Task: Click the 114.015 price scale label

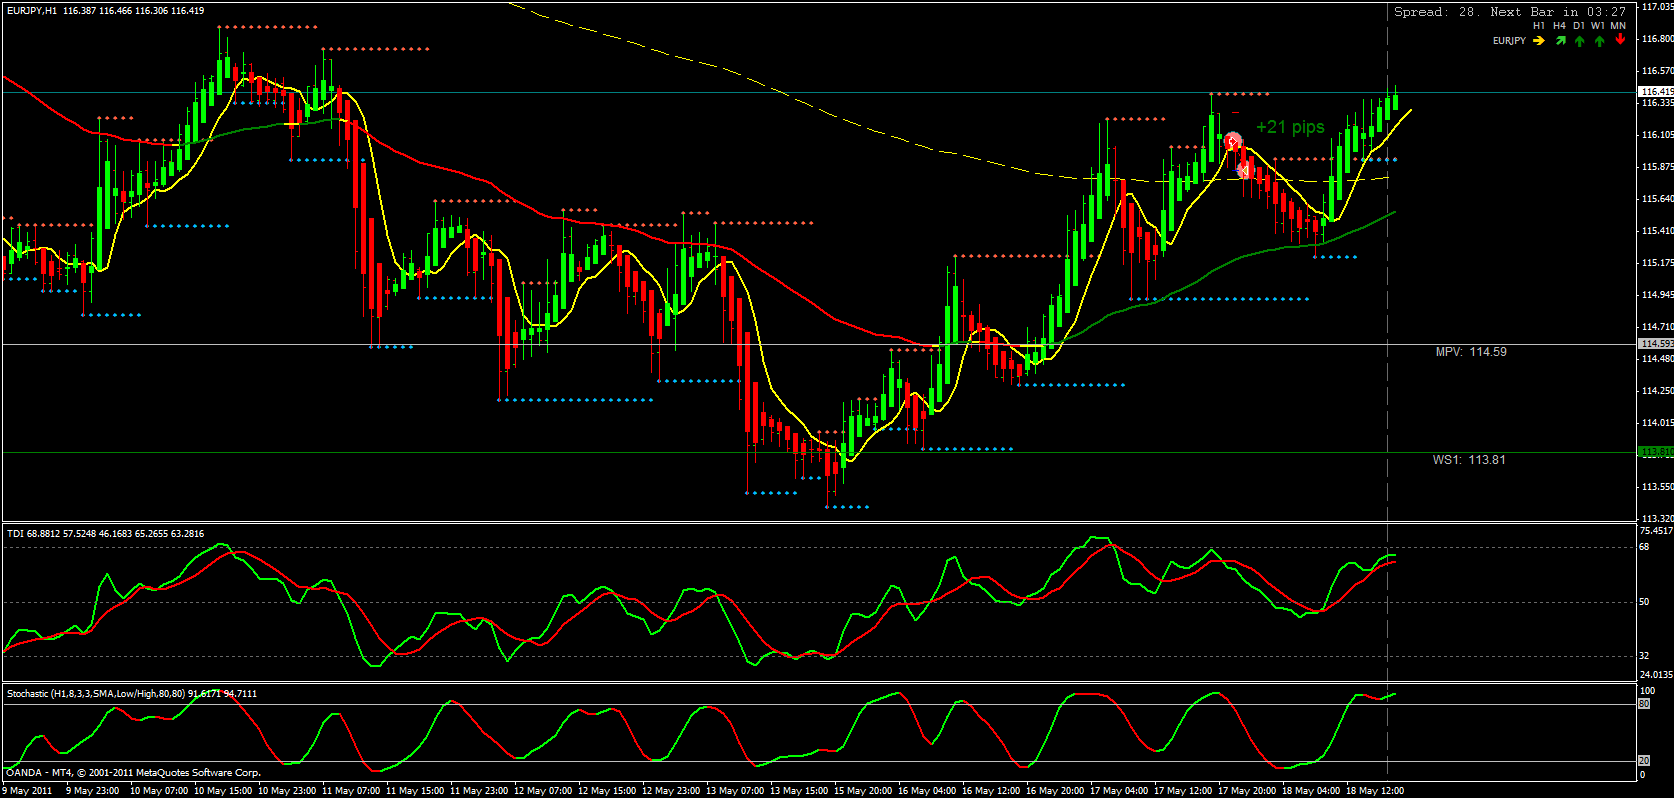Action: click(1657, 423)
